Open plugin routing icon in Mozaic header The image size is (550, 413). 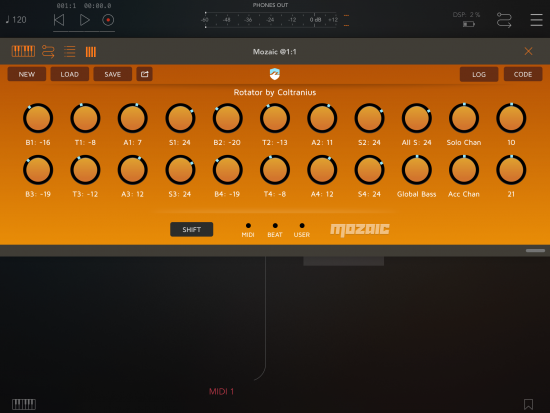pyautogui.click(x=48, y=51)
